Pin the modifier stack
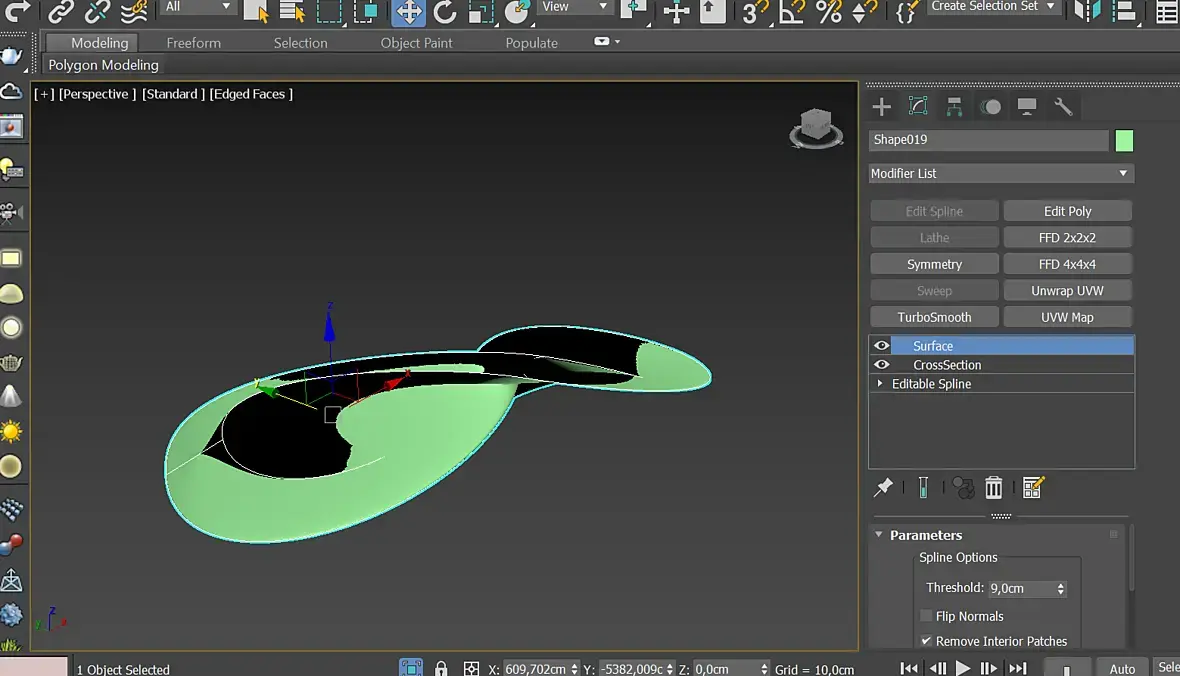 [x=883, y=487]
